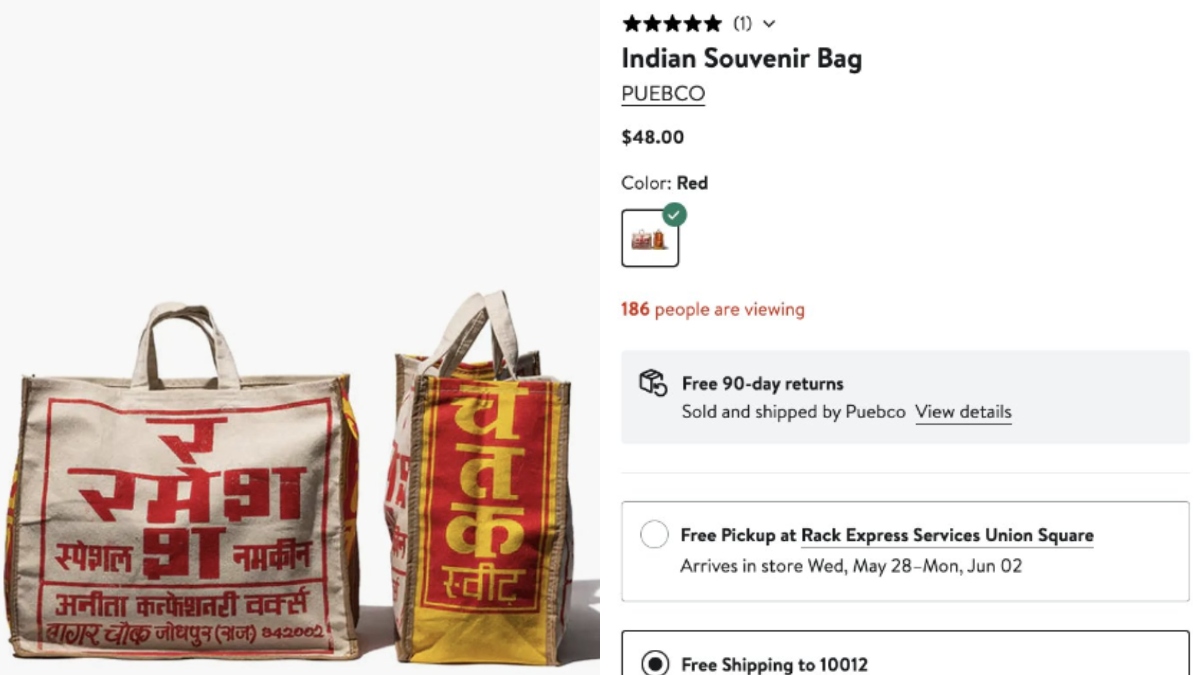1200x675 pixels.
Task: Expand the reviews chevron next to (1)
Action: click(x=768, y=24)
